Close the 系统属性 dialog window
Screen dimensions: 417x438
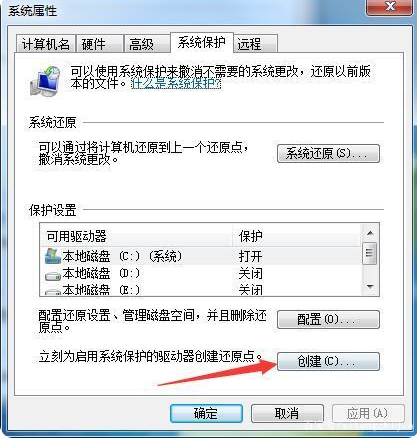click(x=390, y=7)
